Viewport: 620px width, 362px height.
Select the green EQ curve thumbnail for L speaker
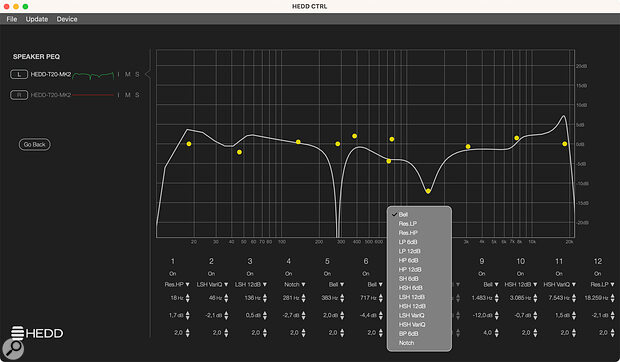93,75
